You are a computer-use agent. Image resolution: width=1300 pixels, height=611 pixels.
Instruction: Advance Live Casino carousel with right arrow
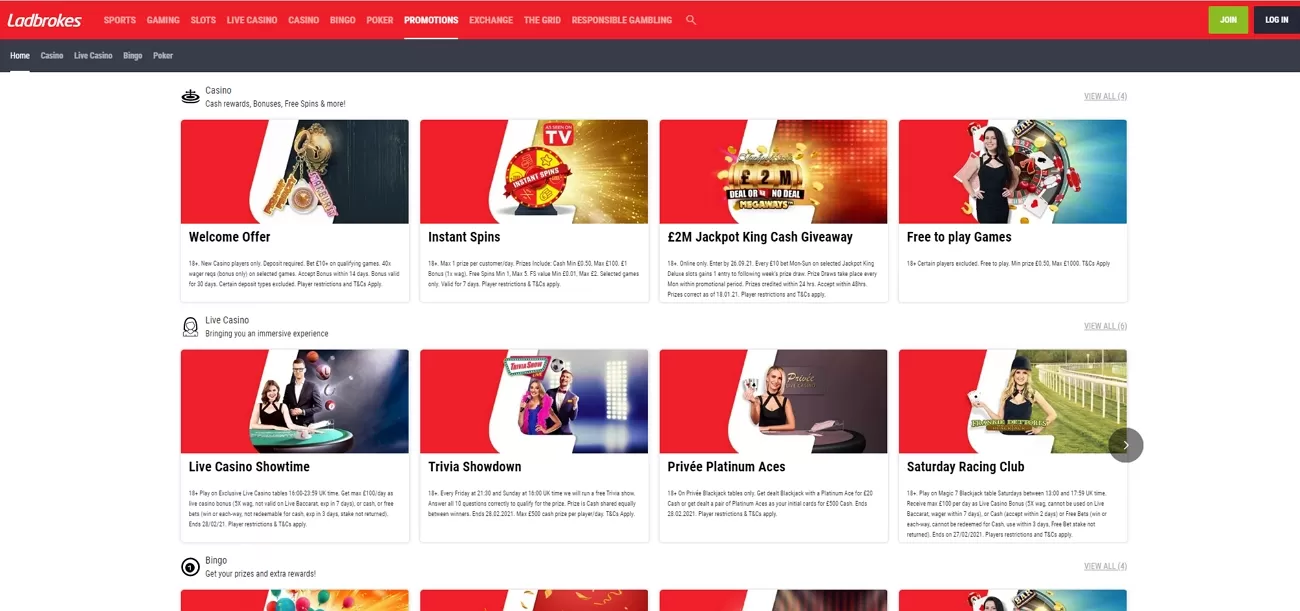click(1126, 445)
